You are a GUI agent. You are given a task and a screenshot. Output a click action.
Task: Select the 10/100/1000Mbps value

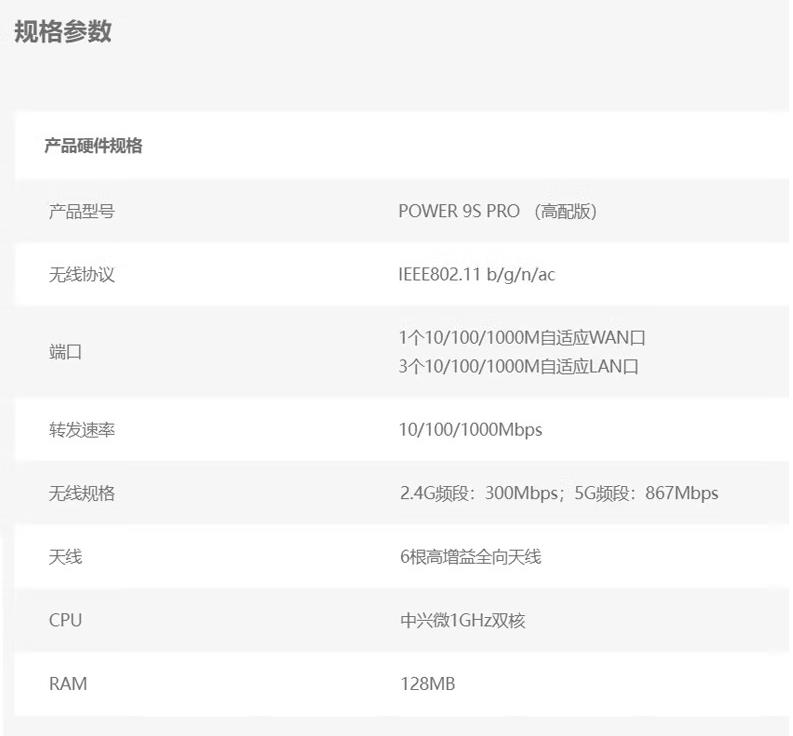point(470,430)
